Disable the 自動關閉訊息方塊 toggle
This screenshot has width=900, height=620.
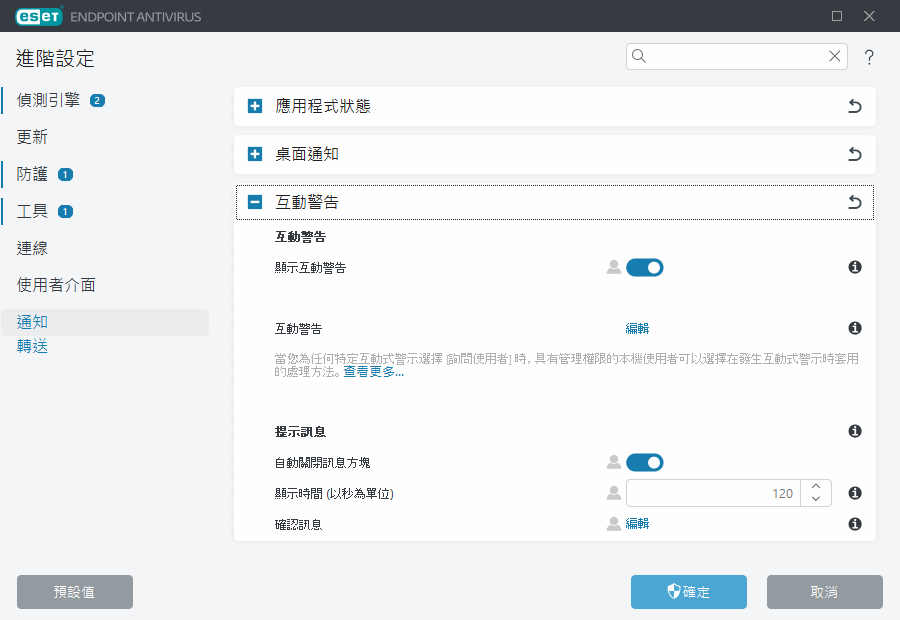pyautogui.click(x=645, y=462)
